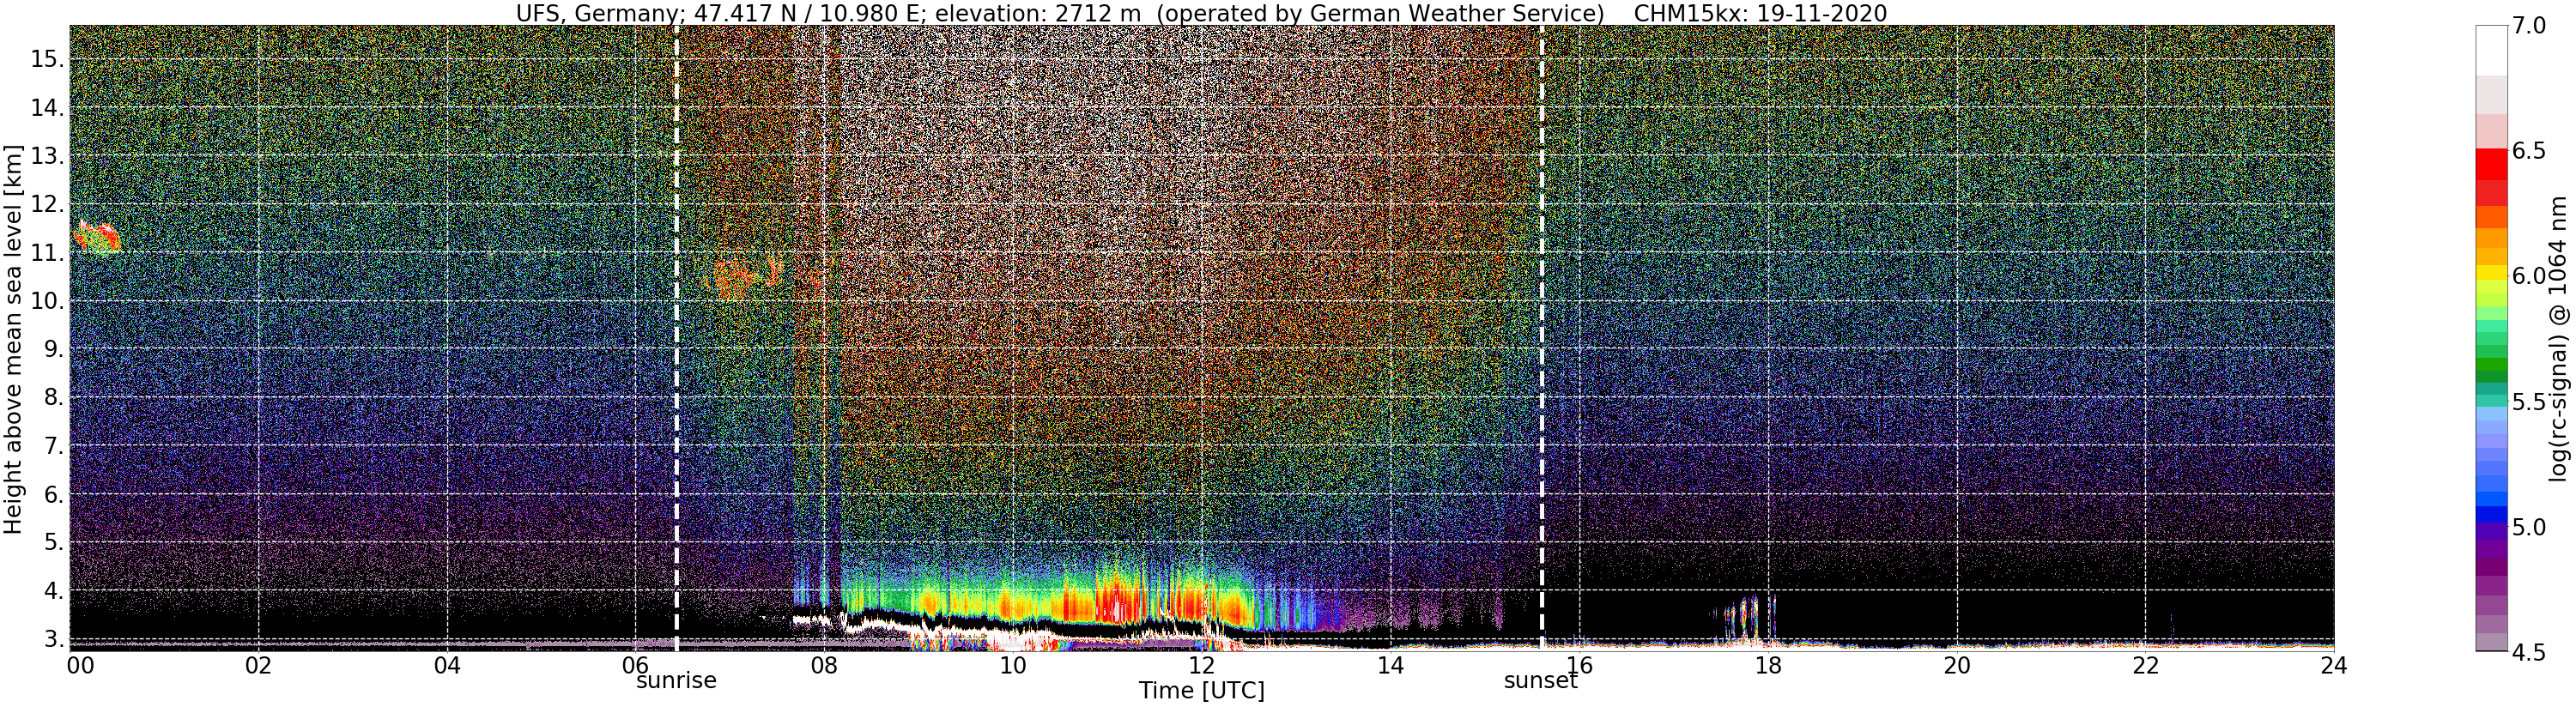Screen dimensions: 2576x707
Task: Click the '14.' height axis tick
Action: 47,108
